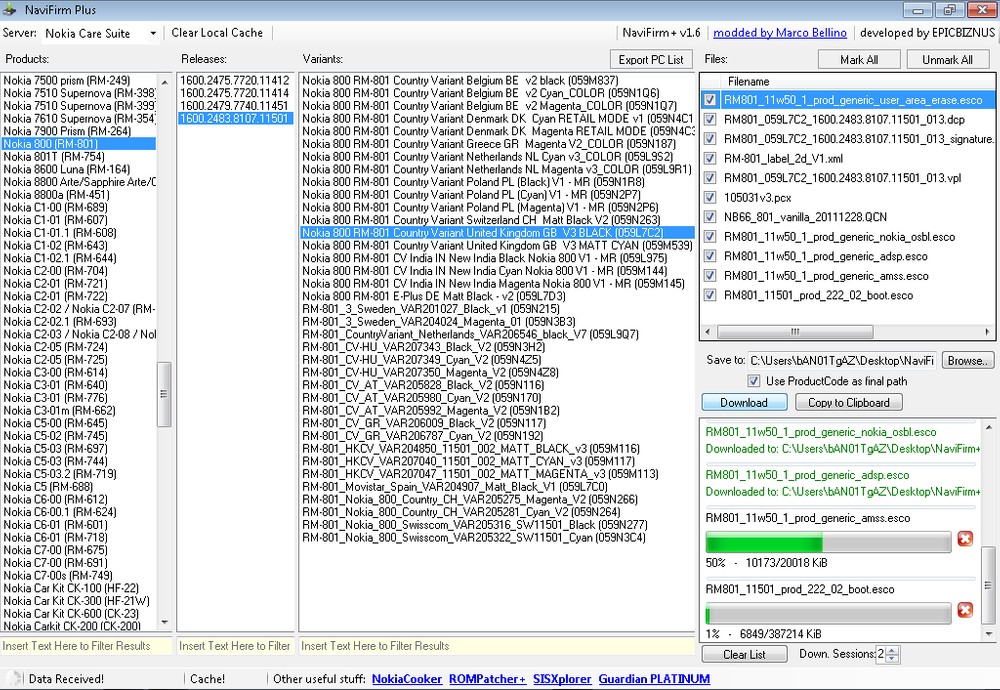Toggle the prod_222_02_boot.esco file checkbox

(x=709, y=295)
